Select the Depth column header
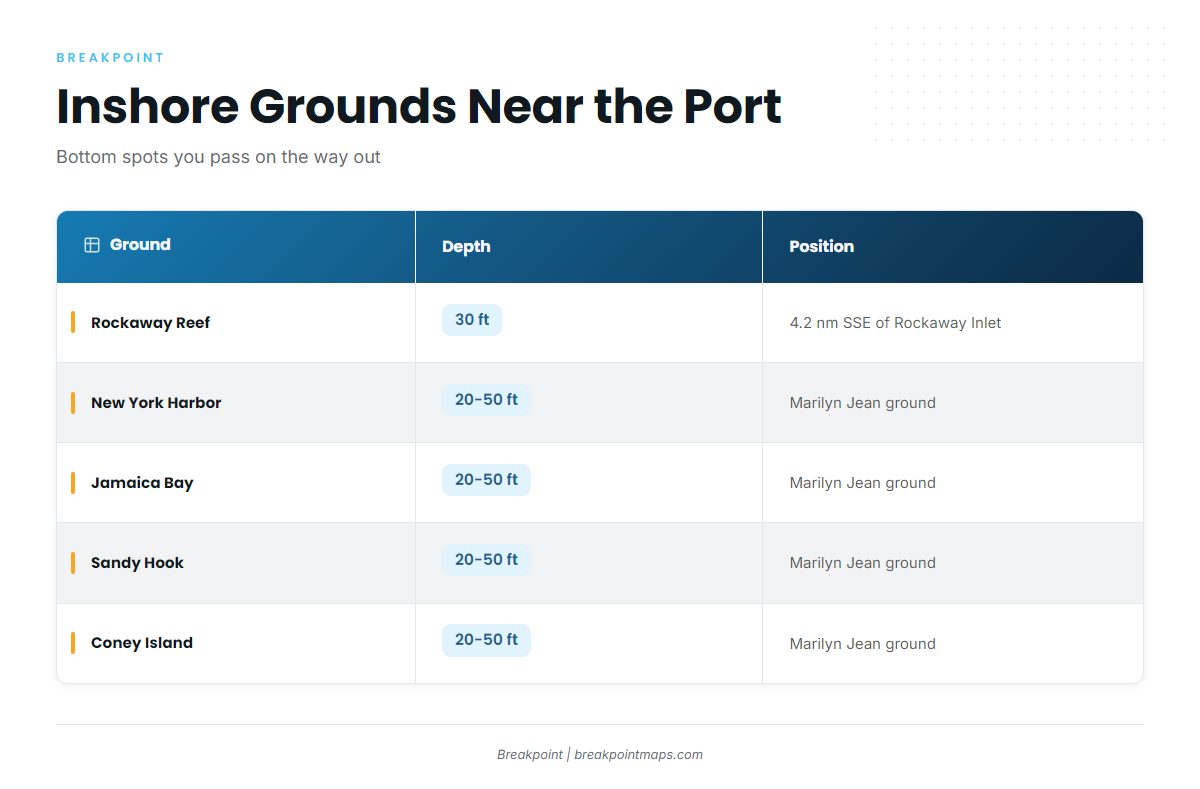1200x789 pixels. coord(589,246)
